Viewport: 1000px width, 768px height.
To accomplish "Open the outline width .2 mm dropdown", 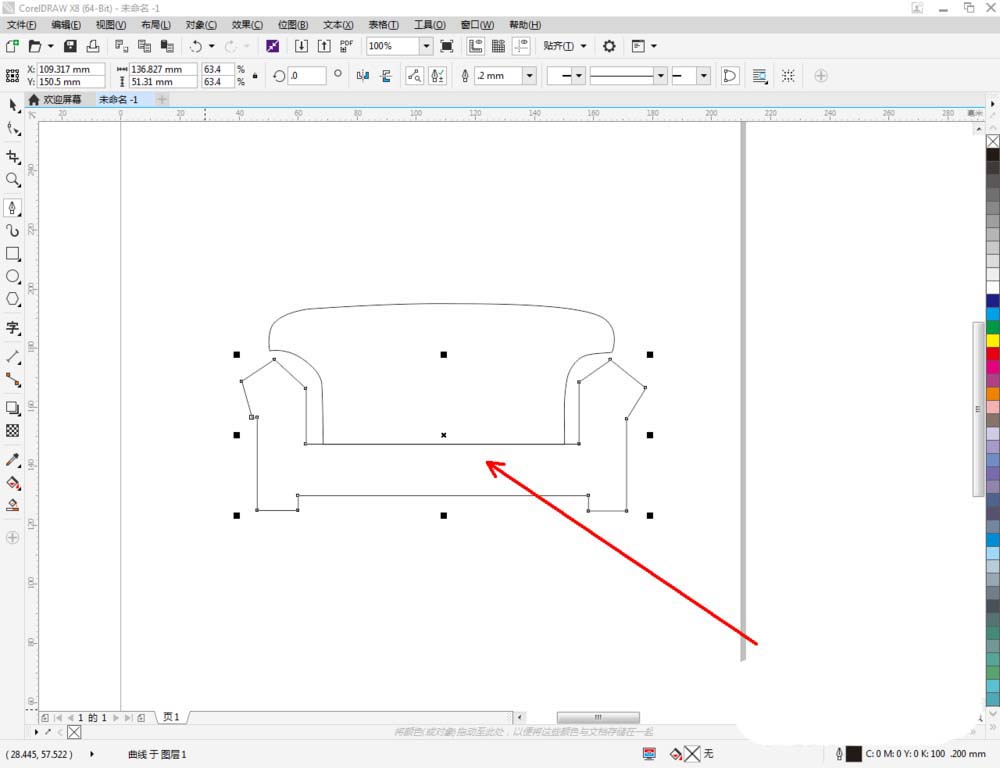I will [x=529, y=76].
